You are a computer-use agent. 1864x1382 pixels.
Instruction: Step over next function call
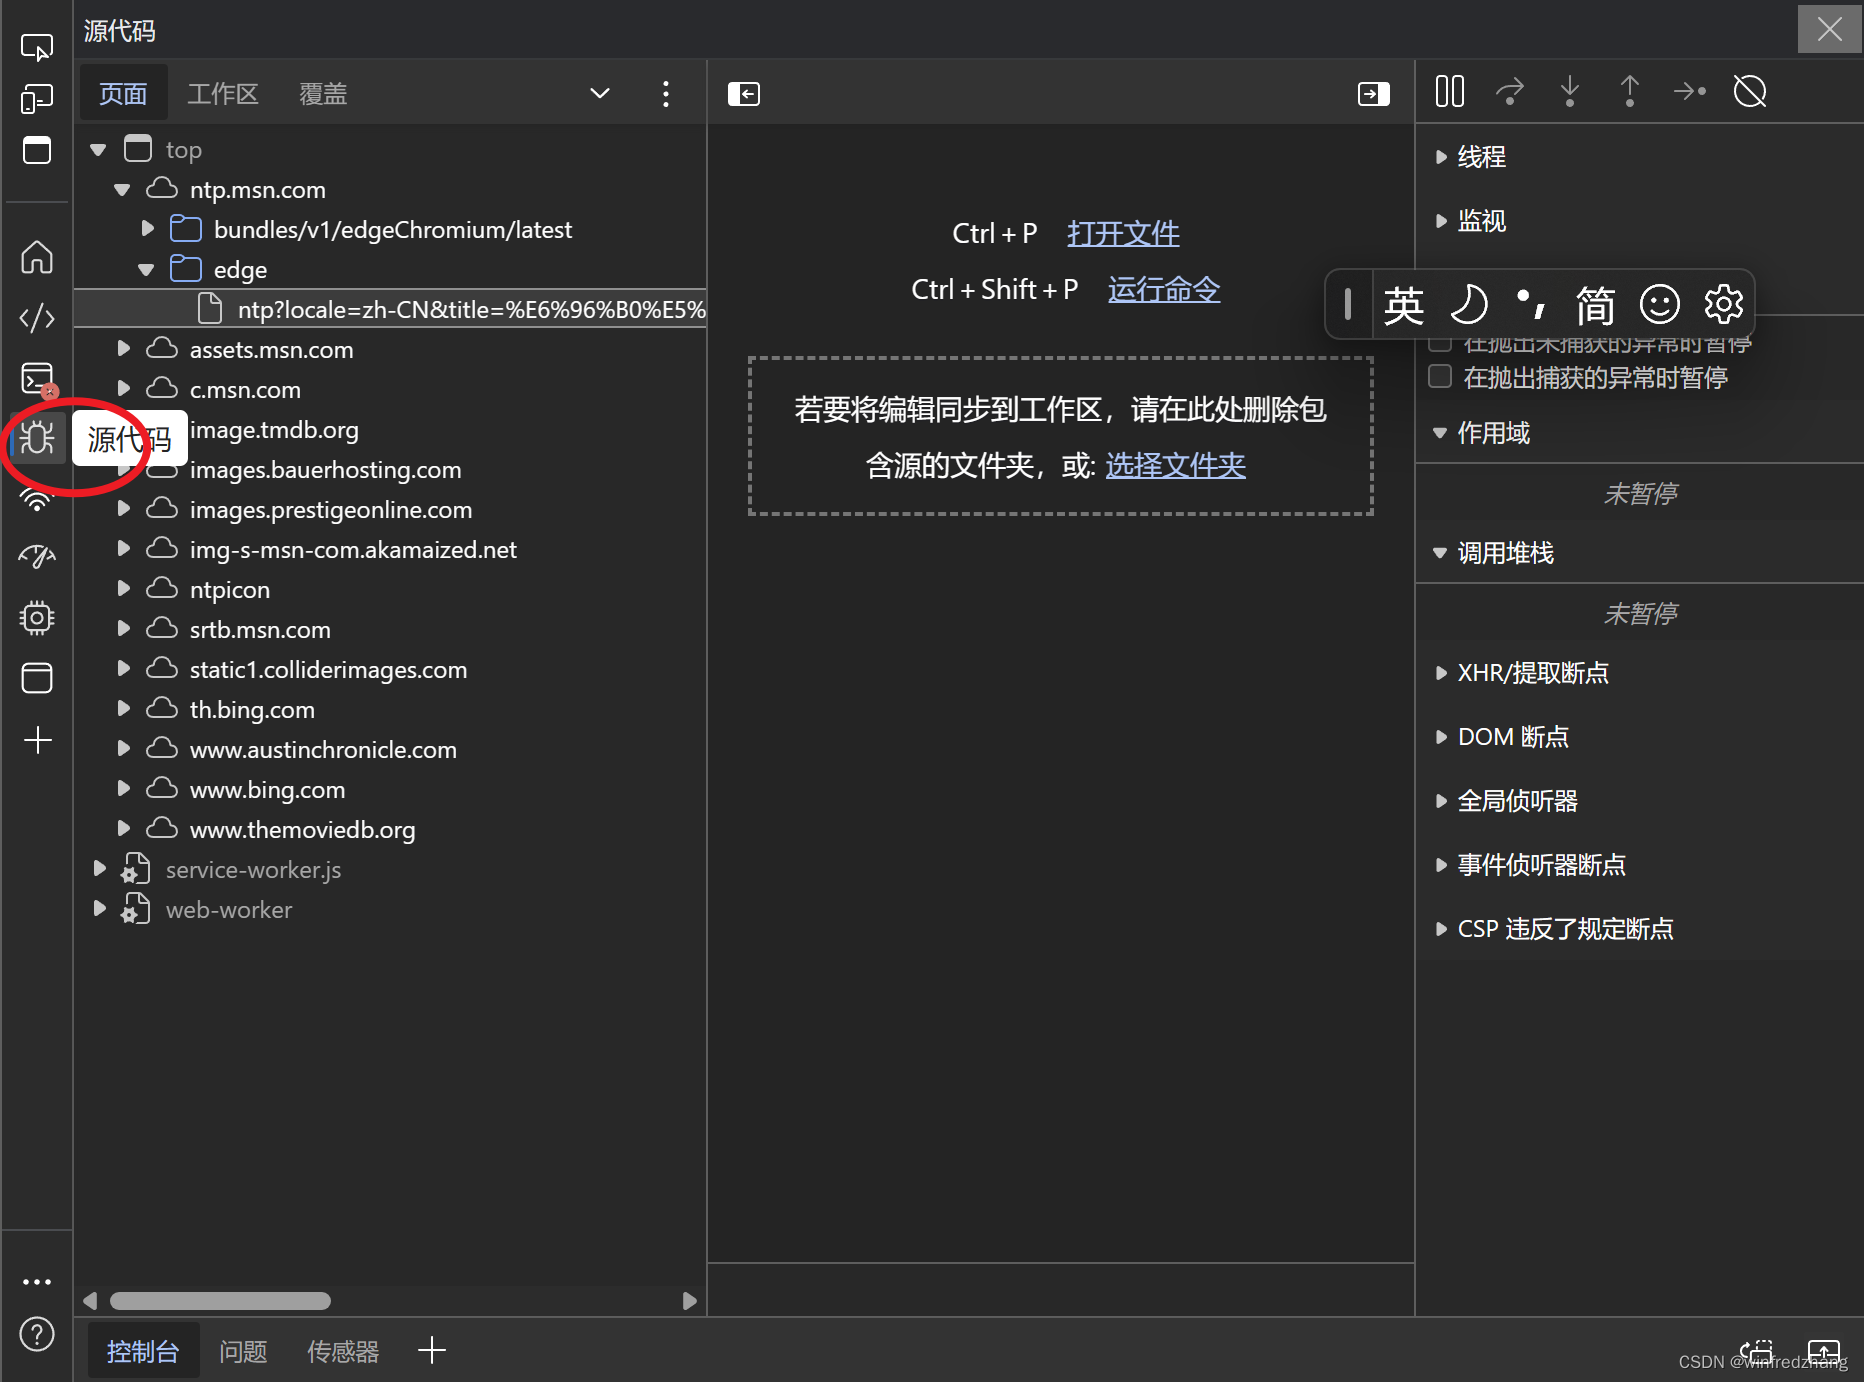tap(1510, 91)
